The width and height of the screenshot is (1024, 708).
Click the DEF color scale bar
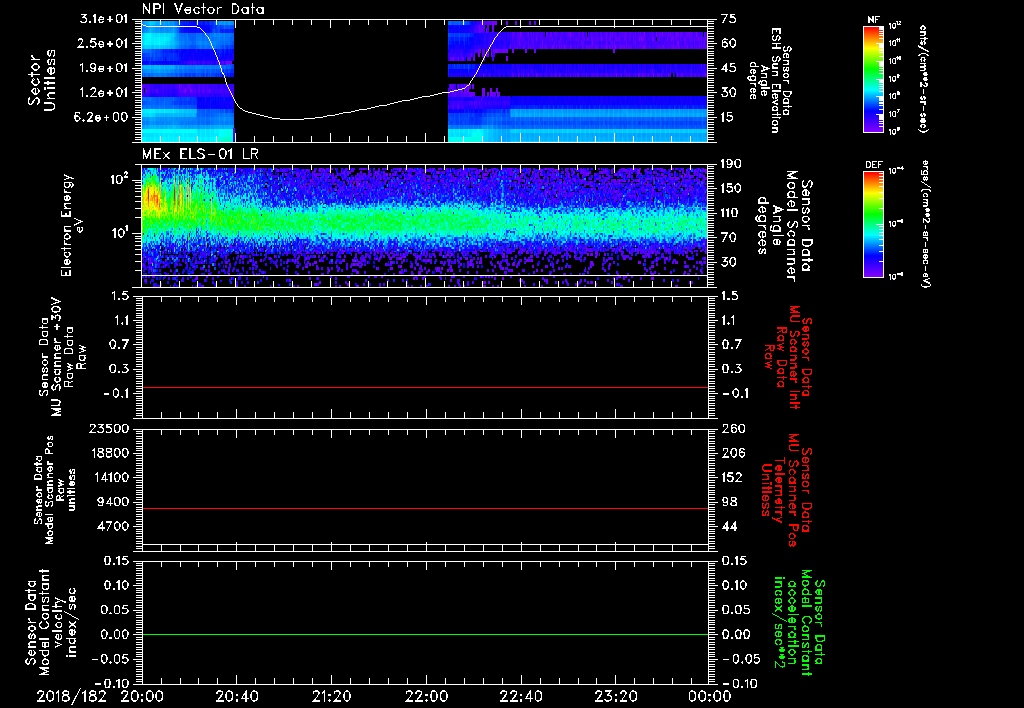(874, 224)
